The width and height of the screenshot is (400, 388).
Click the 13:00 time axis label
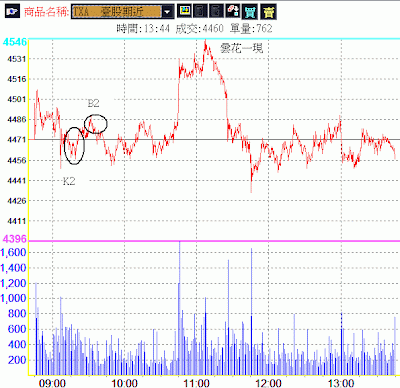(x=341, y=383)
